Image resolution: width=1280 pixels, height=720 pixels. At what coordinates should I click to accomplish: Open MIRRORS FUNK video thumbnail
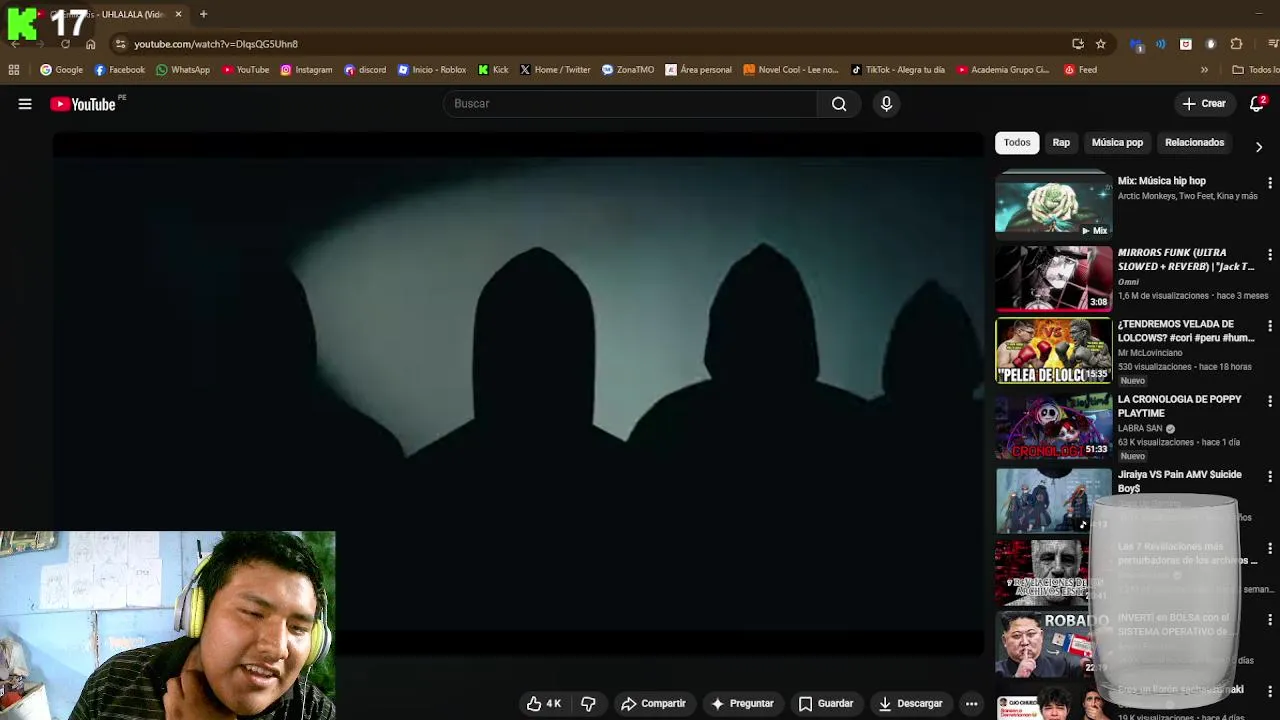[x=1053, y=278]
